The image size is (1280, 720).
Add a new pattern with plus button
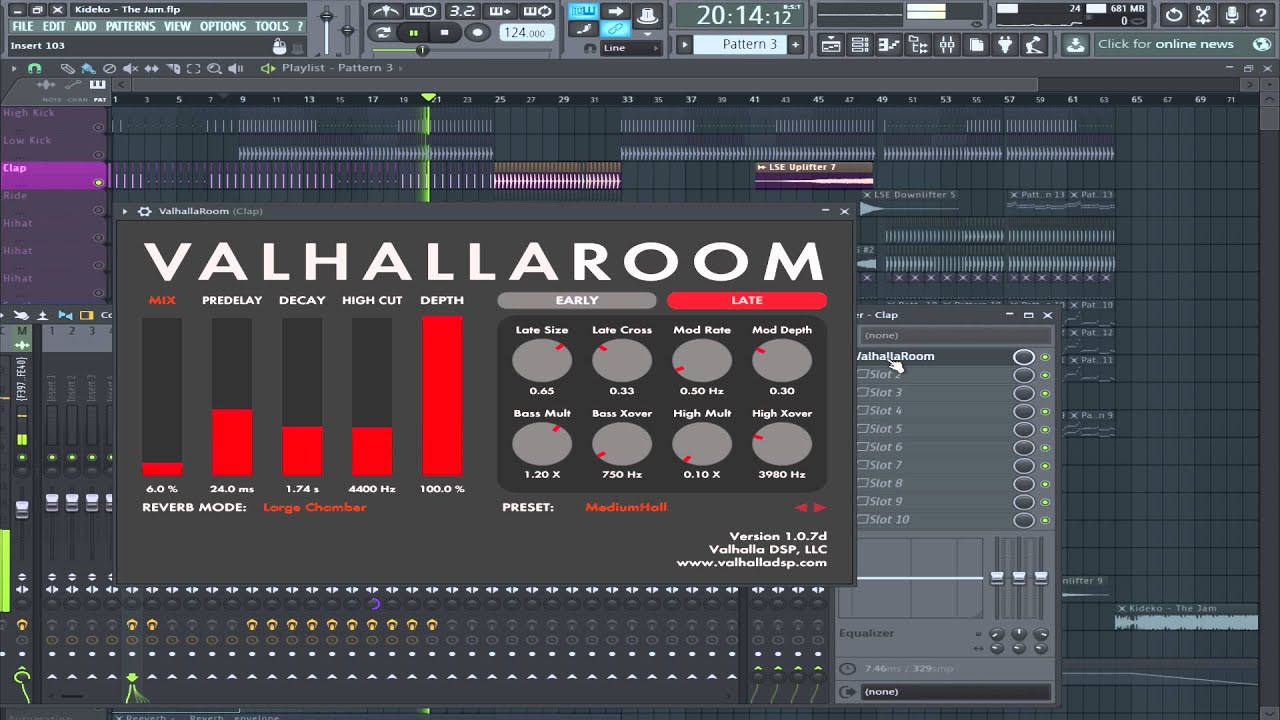795,45
